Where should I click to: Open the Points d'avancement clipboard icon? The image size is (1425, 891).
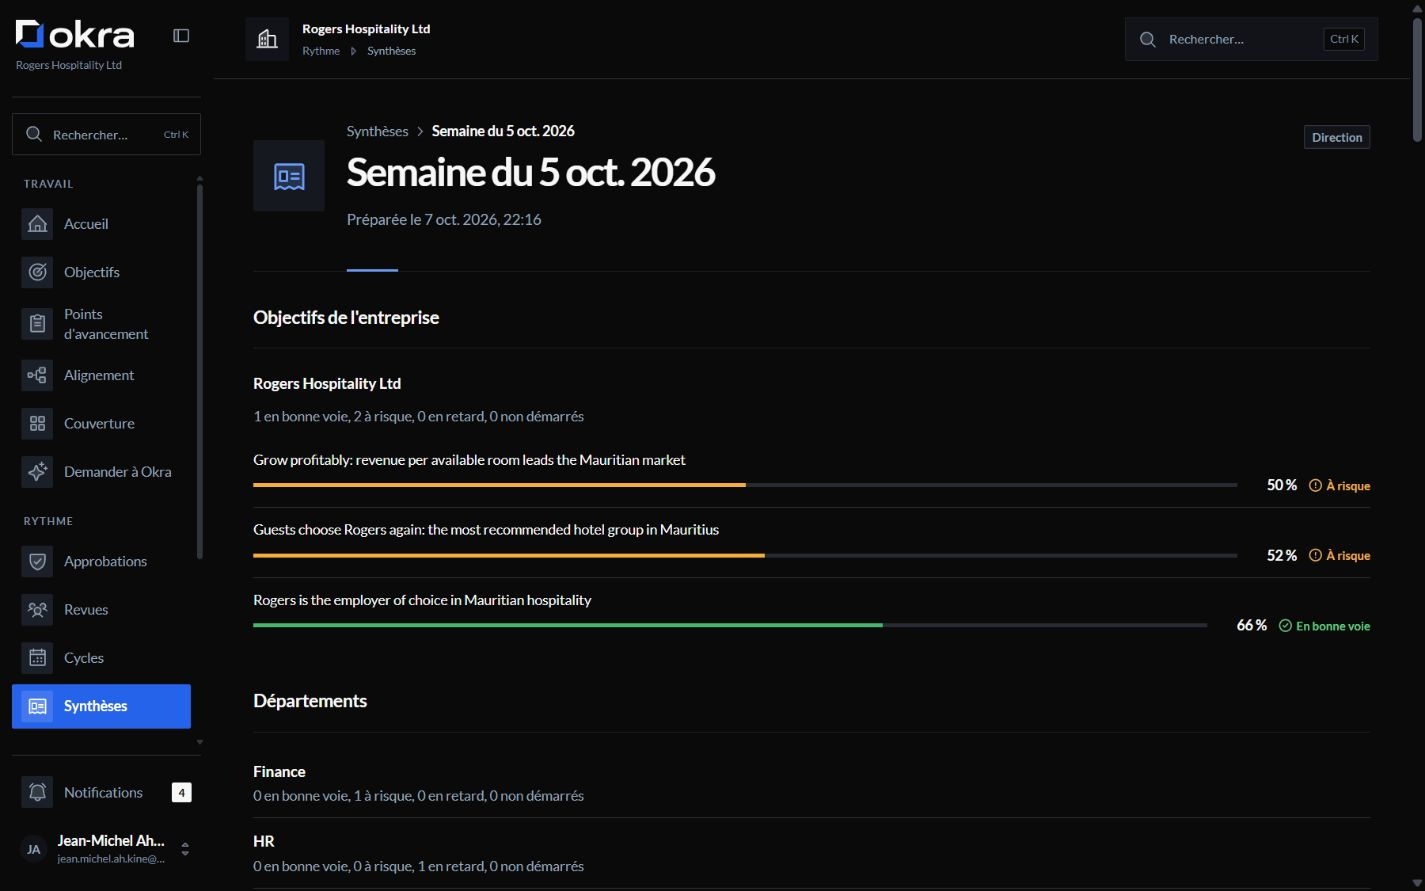(x=37, y=324)
